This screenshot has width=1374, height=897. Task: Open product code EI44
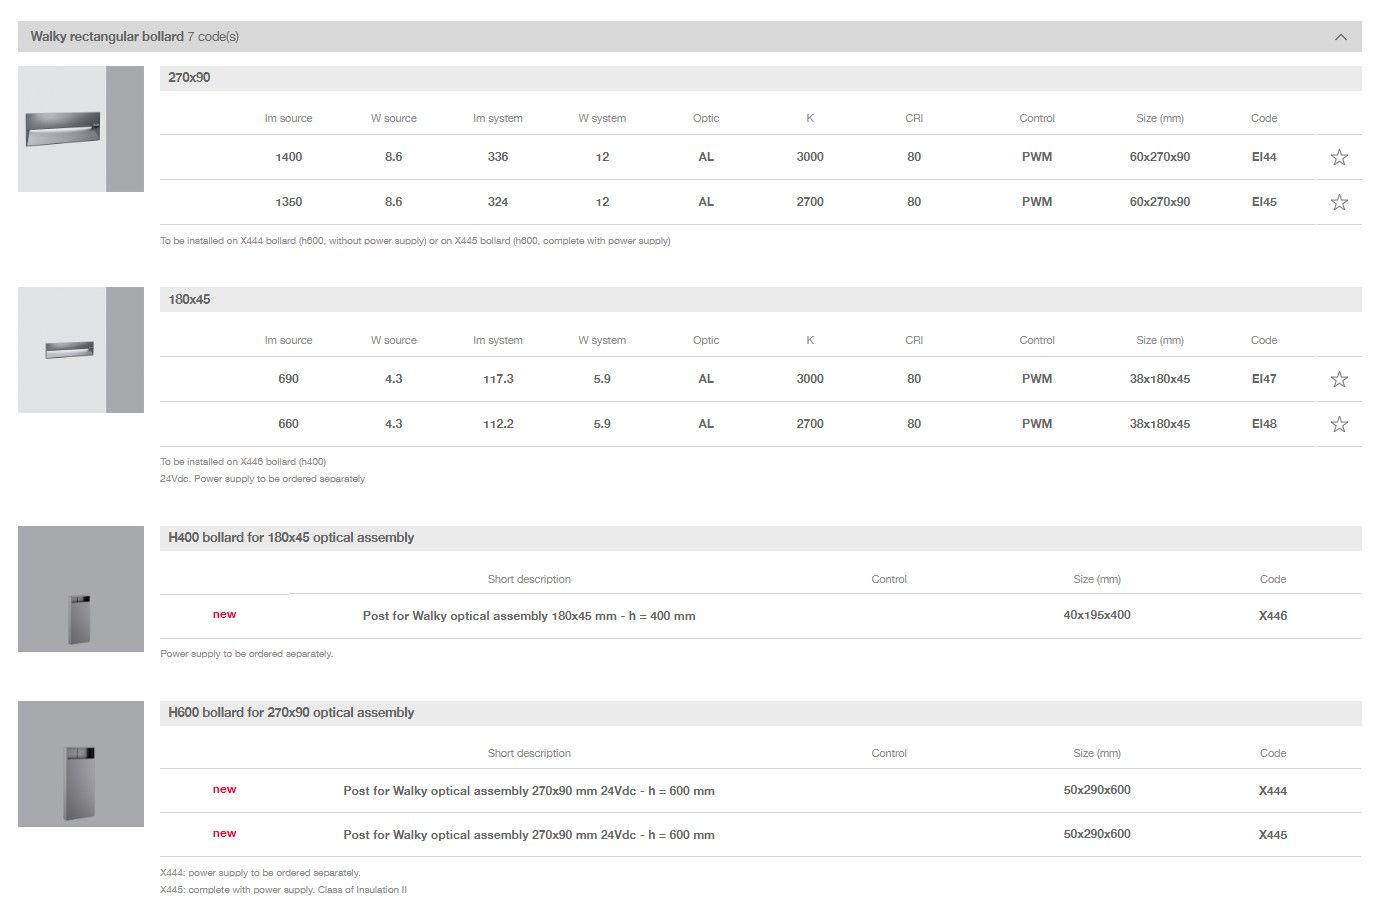pyautogui.click(x=1264, y=157)
